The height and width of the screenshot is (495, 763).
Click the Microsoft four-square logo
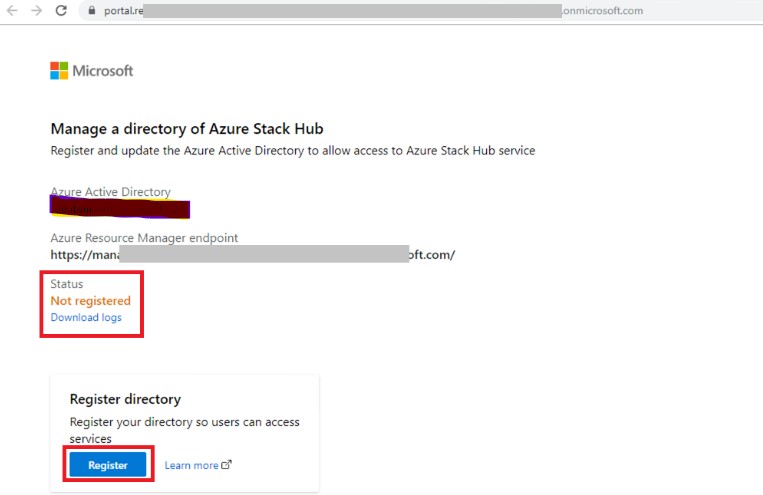pos(59,71)
